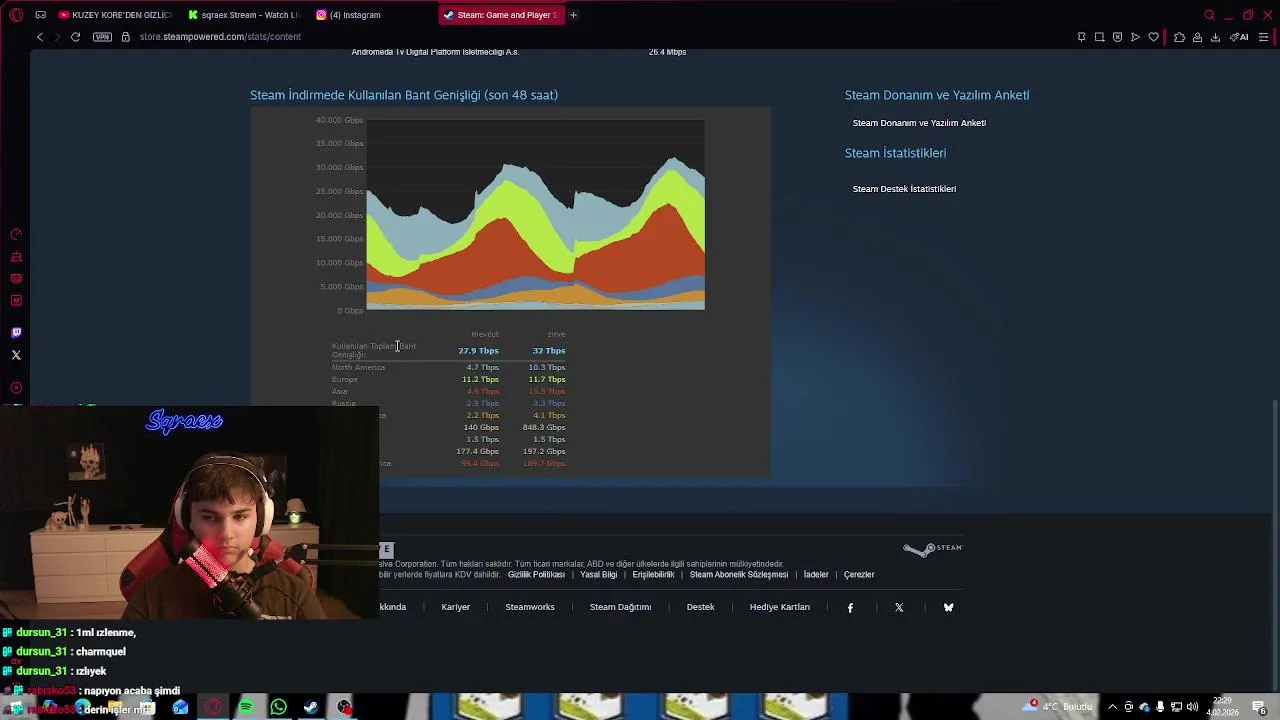Open the extensions cube icon
Image resolution: width=1280 pixels, height=720 pixels.
tap(1179, 37)
